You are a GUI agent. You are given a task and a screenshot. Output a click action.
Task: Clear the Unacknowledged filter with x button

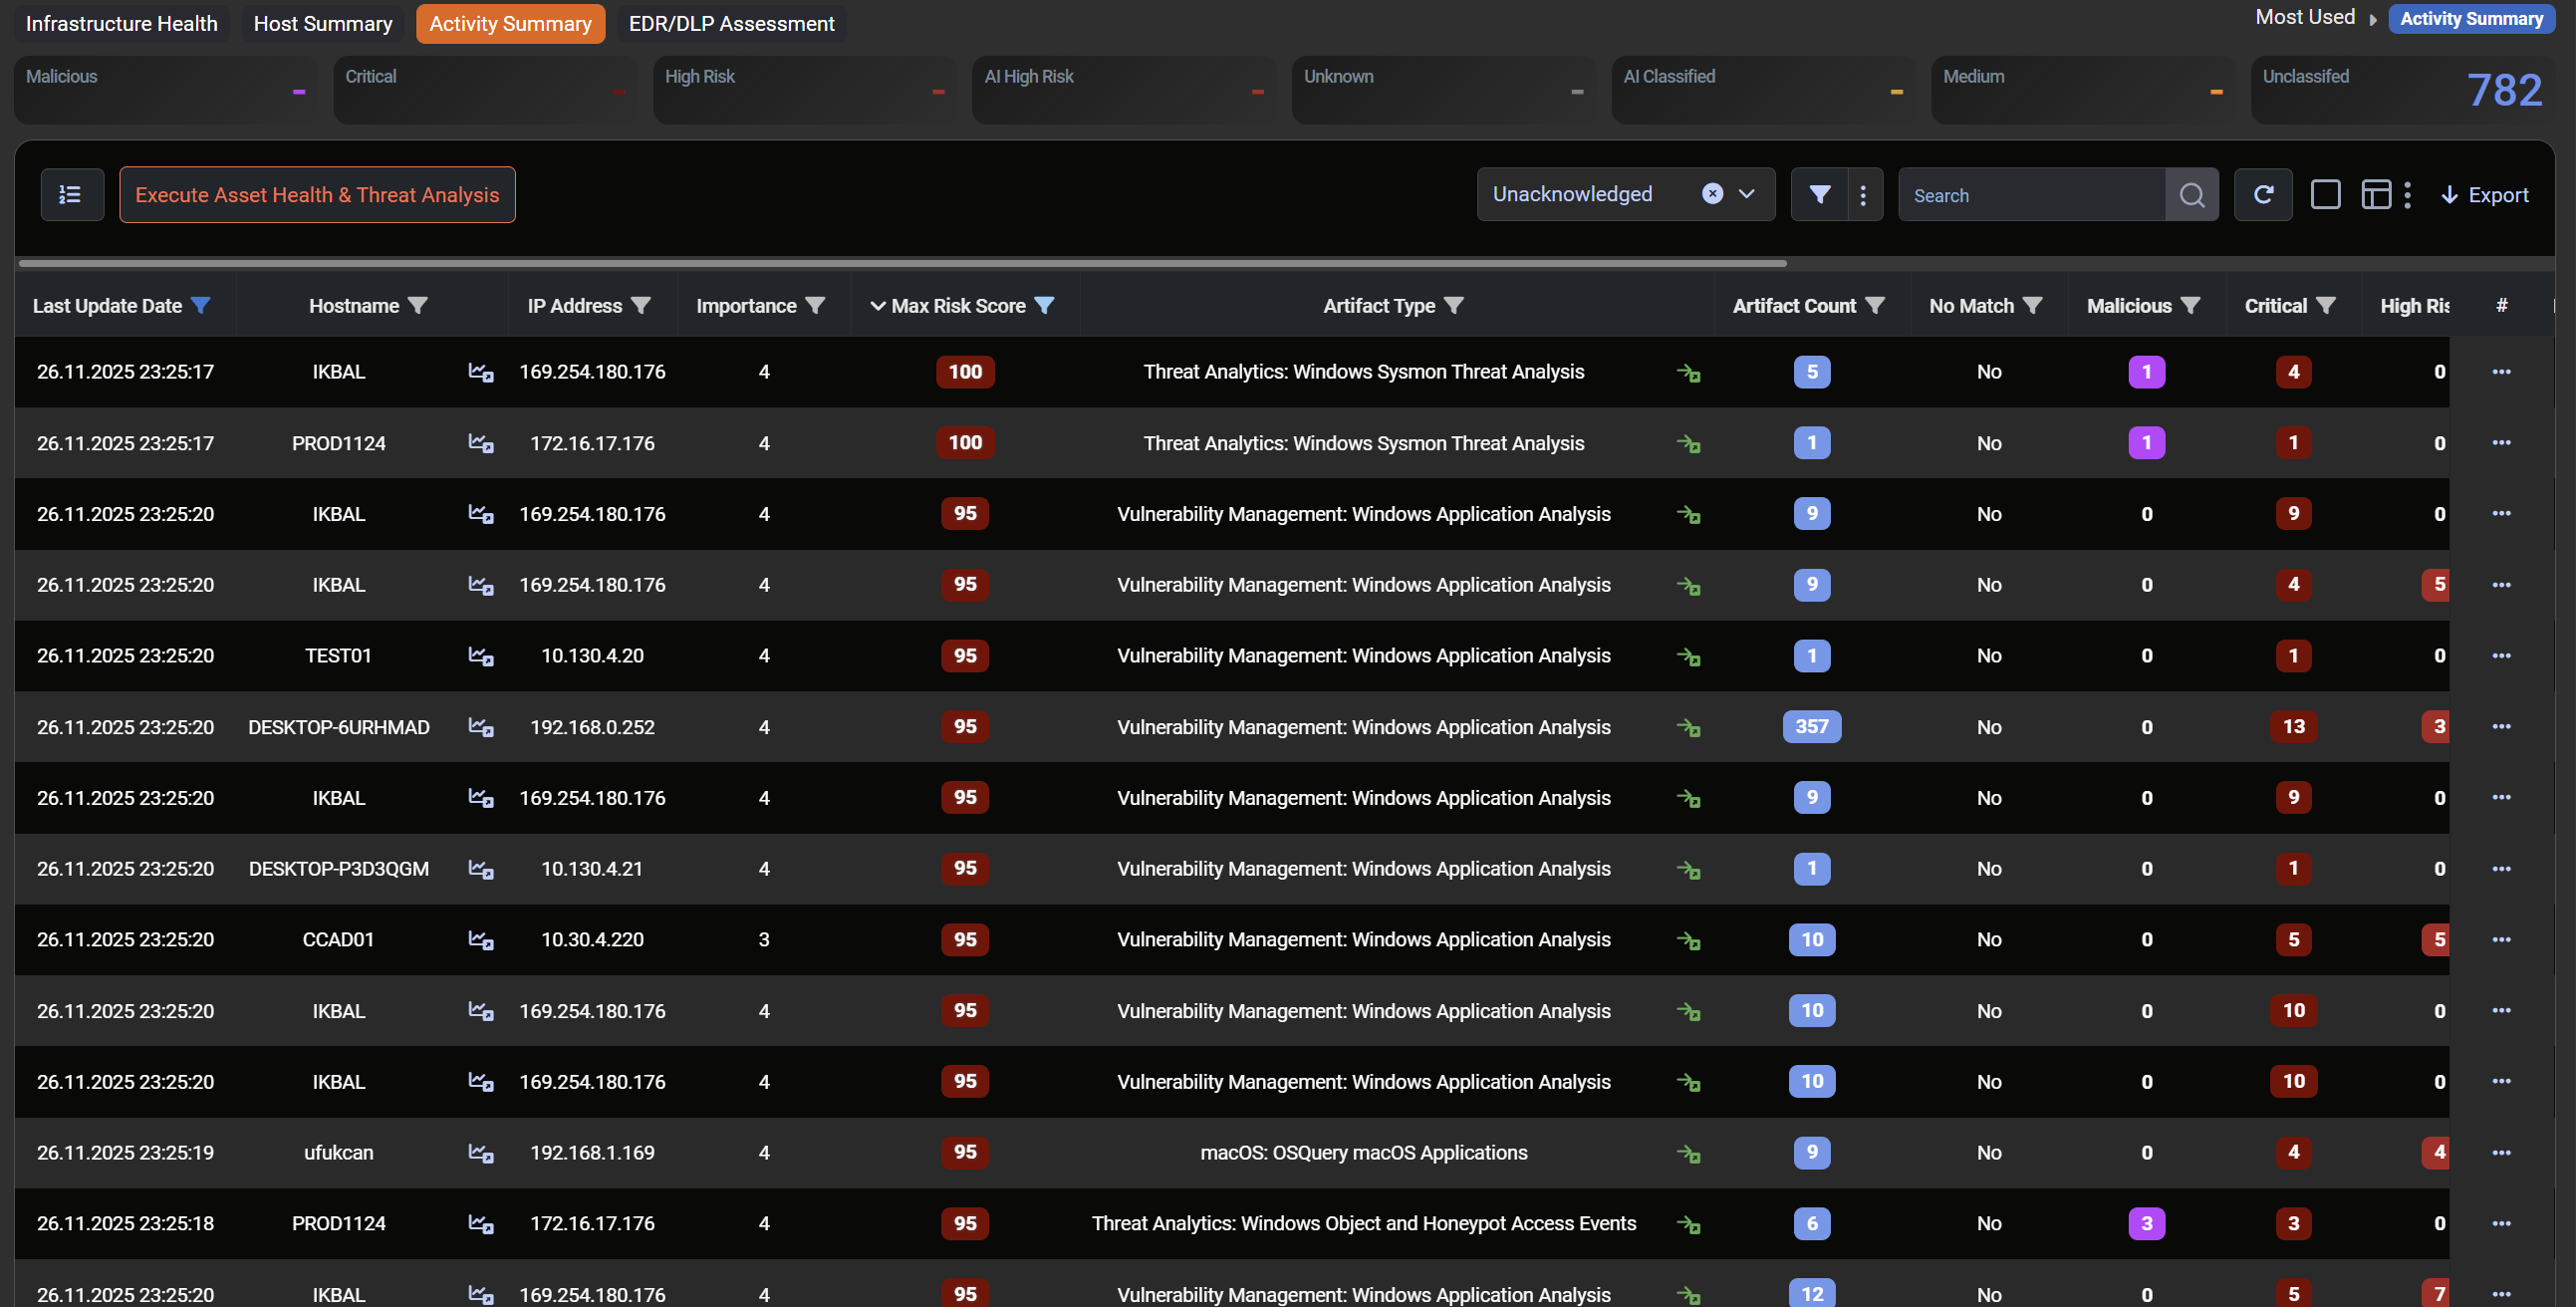point(1712,194)
